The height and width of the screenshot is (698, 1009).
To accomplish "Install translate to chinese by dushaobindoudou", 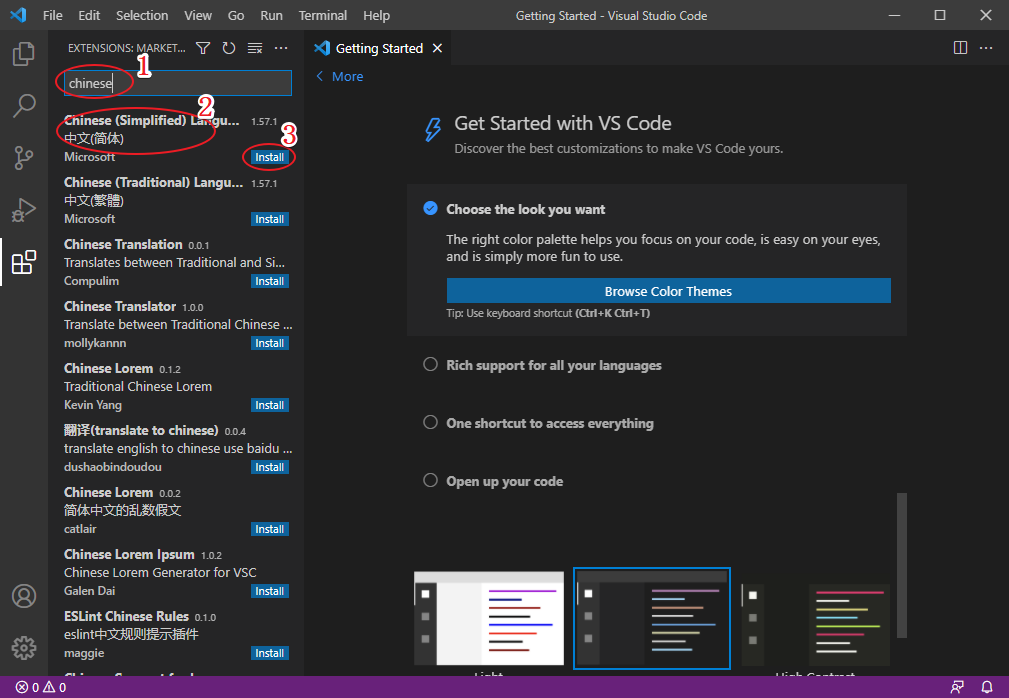I will [x=270, y=467].
